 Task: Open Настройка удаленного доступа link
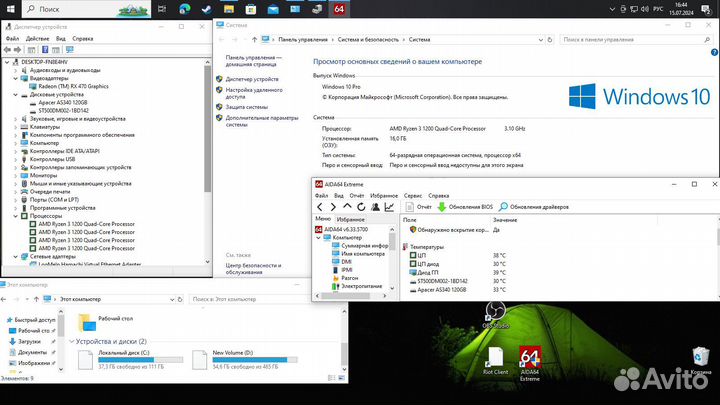[x=254, y=93]
